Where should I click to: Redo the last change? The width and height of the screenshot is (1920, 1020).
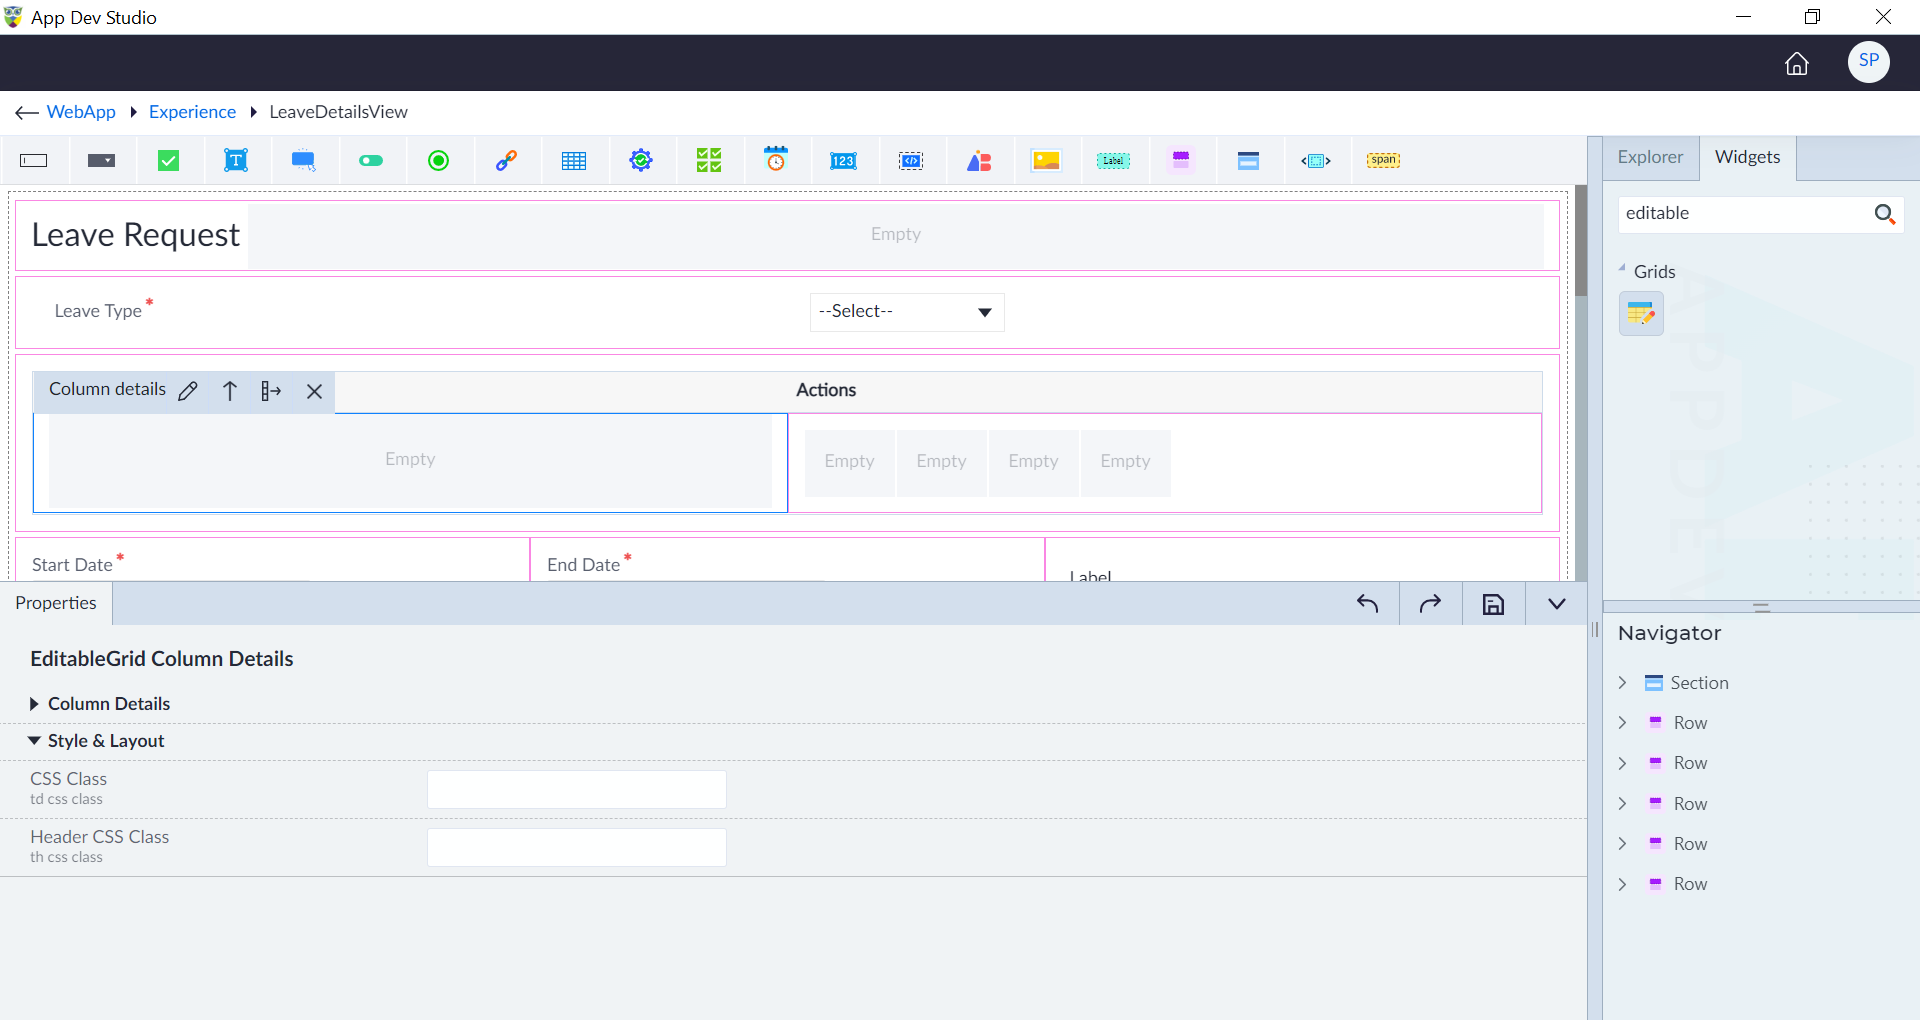pos(1431,604)
